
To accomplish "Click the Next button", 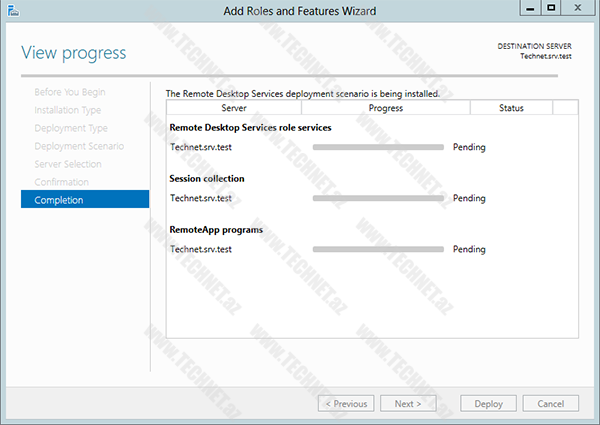I will pos(407,404).
